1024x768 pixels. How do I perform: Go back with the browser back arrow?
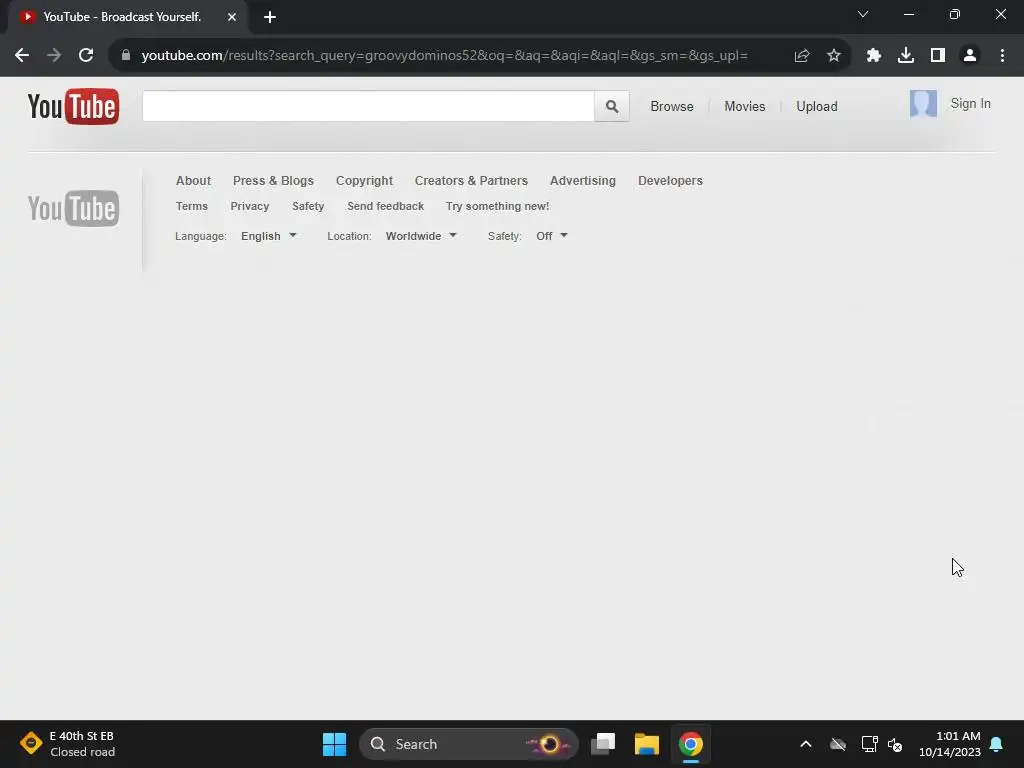pos(22,56)
